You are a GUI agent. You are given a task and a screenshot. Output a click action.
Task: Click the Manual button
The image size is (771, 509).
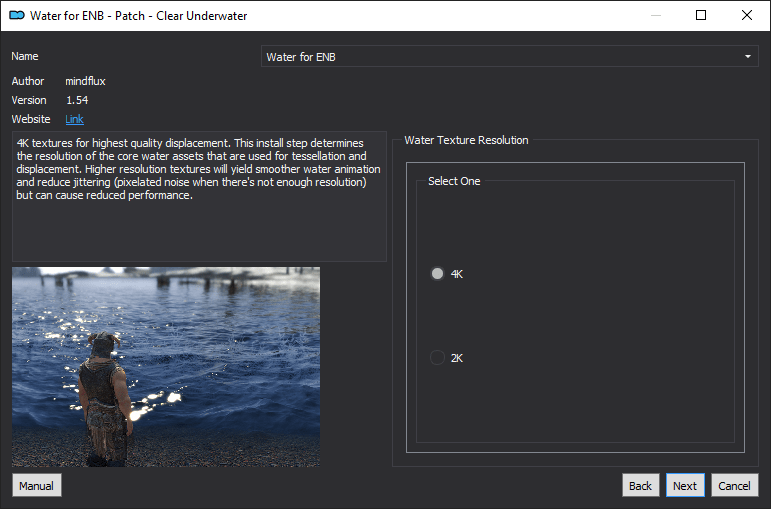pyautogui.click(x=36, y=485)
